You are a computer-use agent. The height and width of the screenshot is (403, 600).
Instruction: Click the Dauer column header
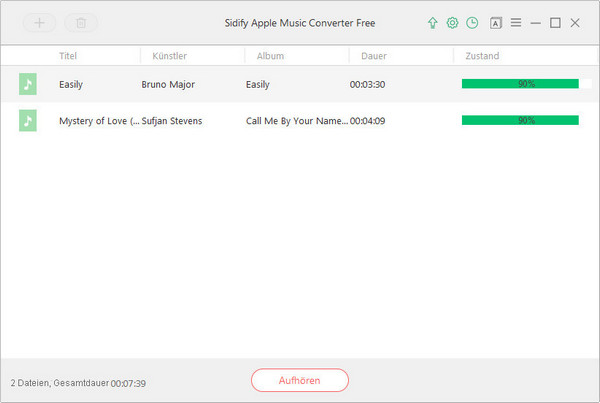click(374, 56)
